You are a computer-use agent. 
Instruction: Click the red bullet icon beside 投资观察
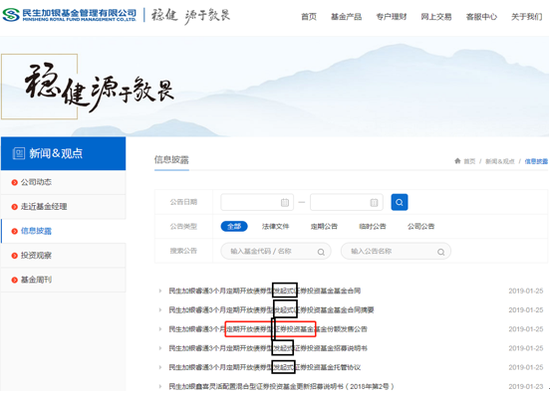14,256
